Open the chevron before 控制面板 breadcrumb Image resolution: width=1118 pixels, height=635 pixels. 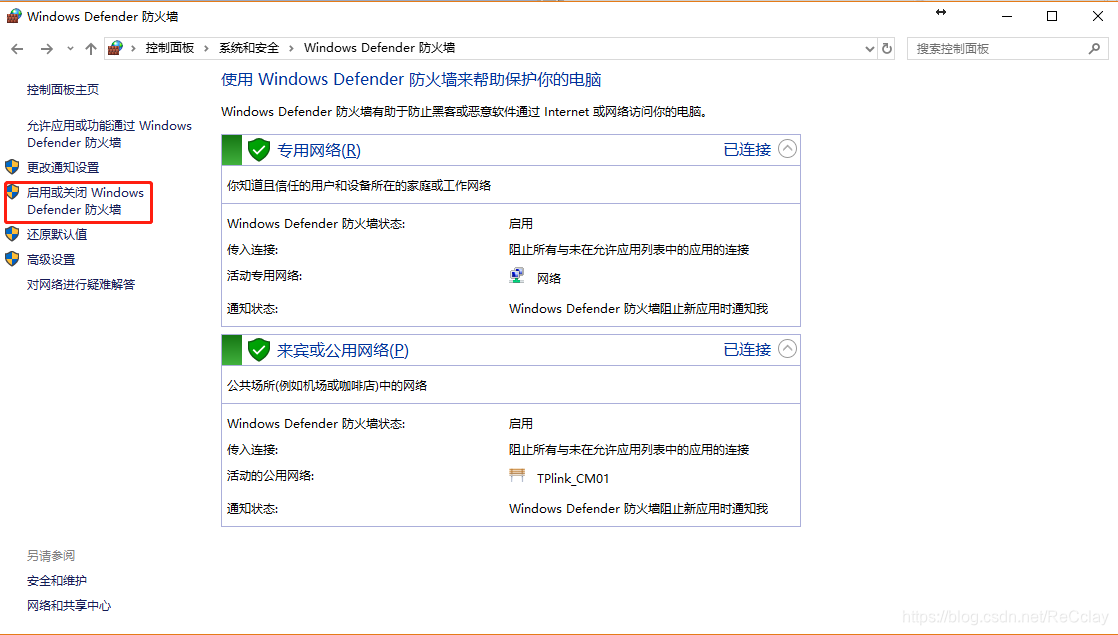[x=133, y=48]
